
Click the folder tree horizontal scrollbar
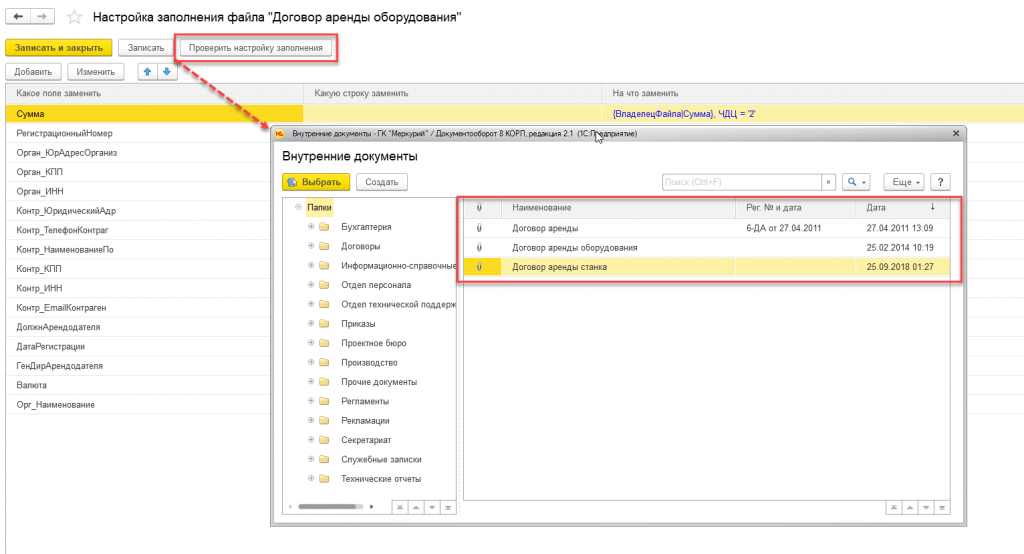tap(328, 506)
